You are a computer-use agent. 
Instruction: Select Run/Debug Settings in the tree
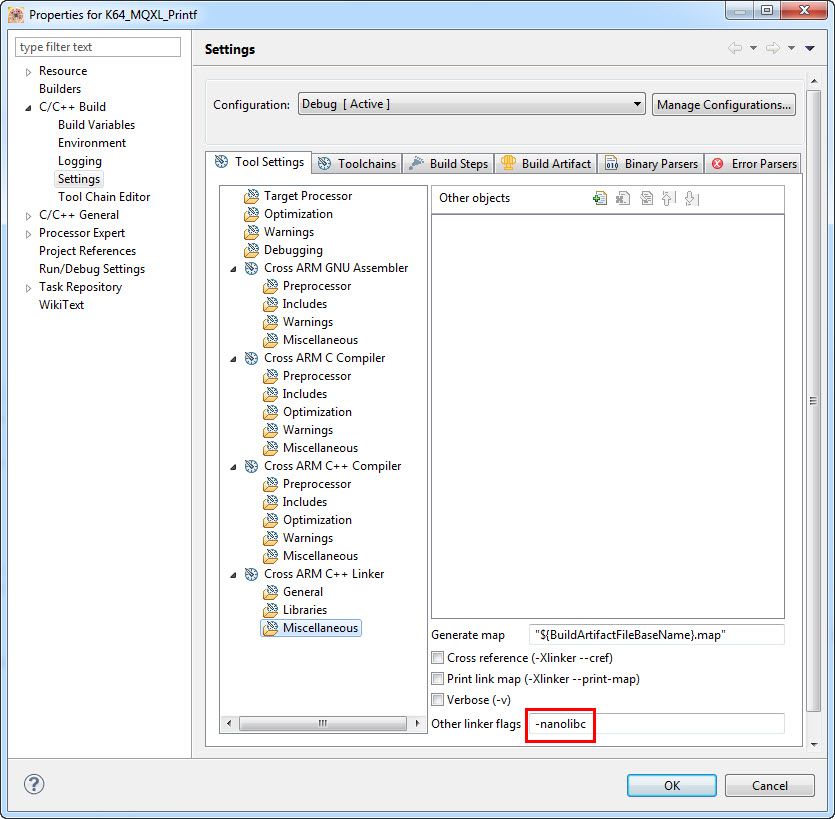click(92, 269)
